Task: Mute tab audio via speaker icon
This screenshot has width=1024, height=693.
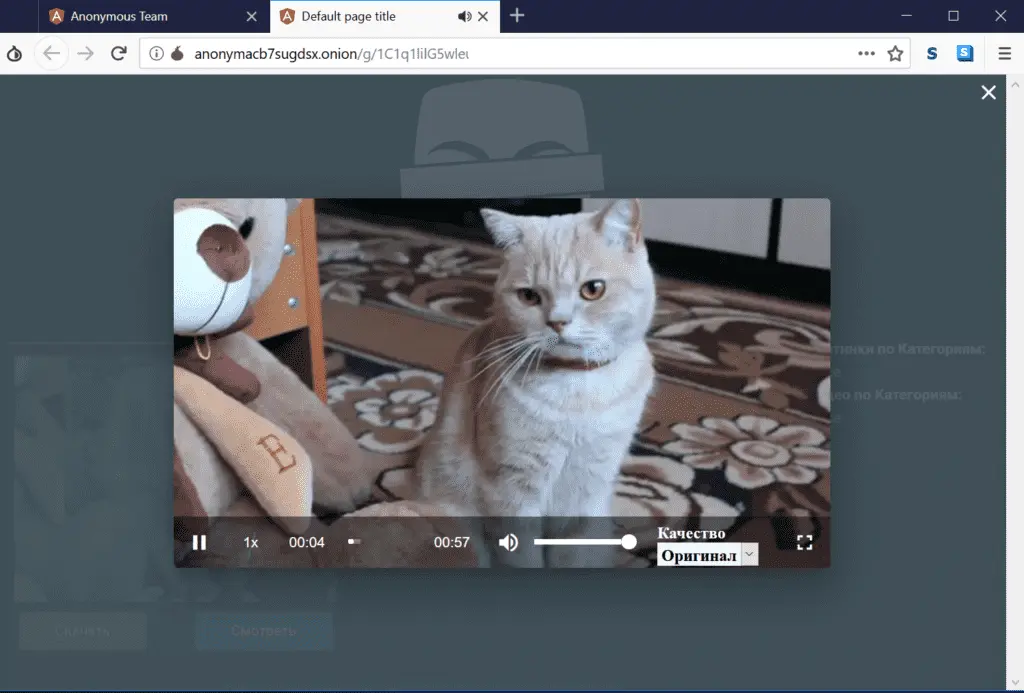Action: point(464,16)
